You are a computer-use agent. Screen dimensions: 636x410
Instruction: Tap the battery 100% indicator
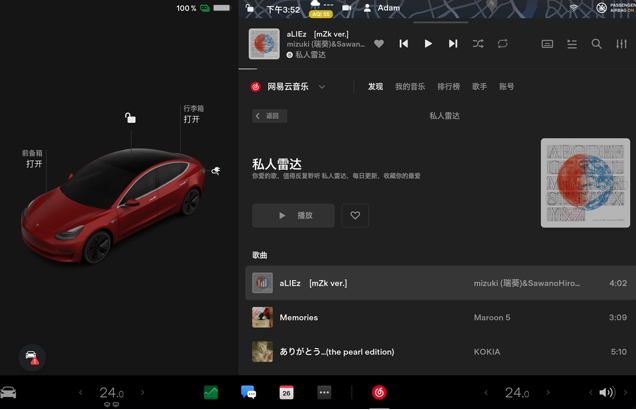[203, 8]
